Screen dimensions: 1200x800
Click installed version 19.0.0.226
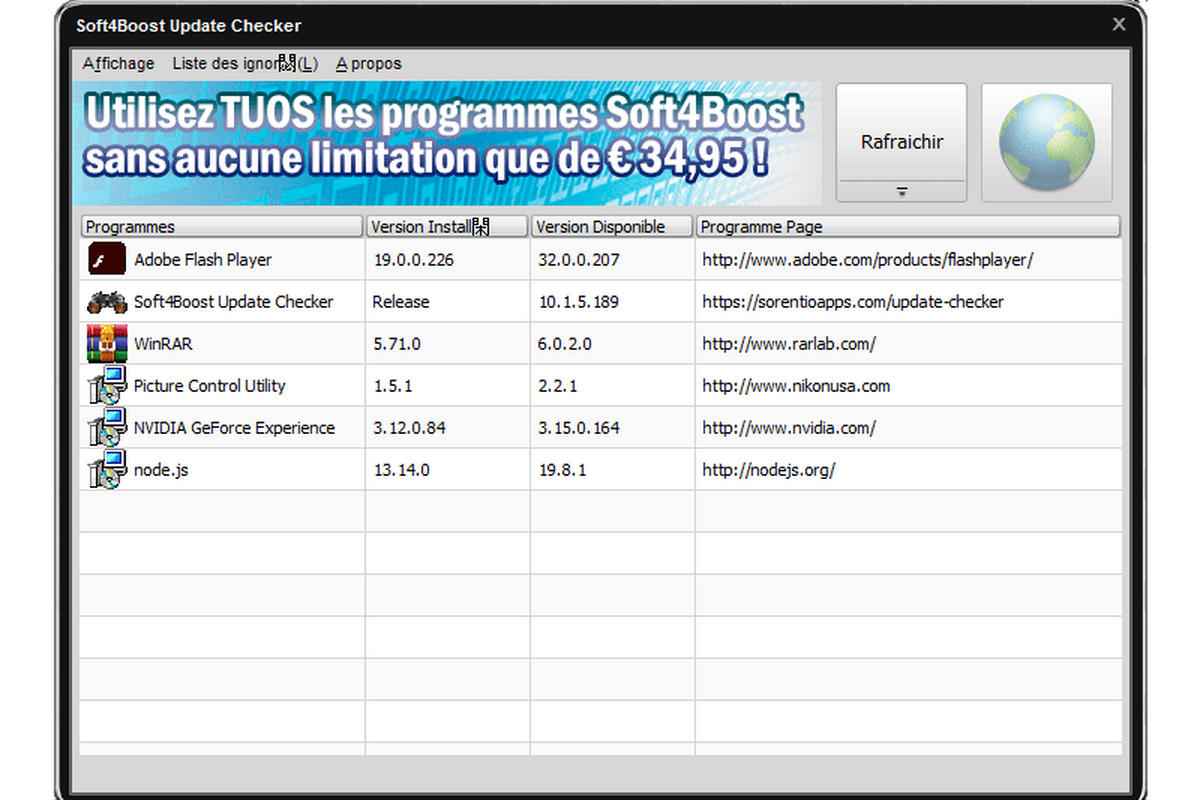(413, 260)
